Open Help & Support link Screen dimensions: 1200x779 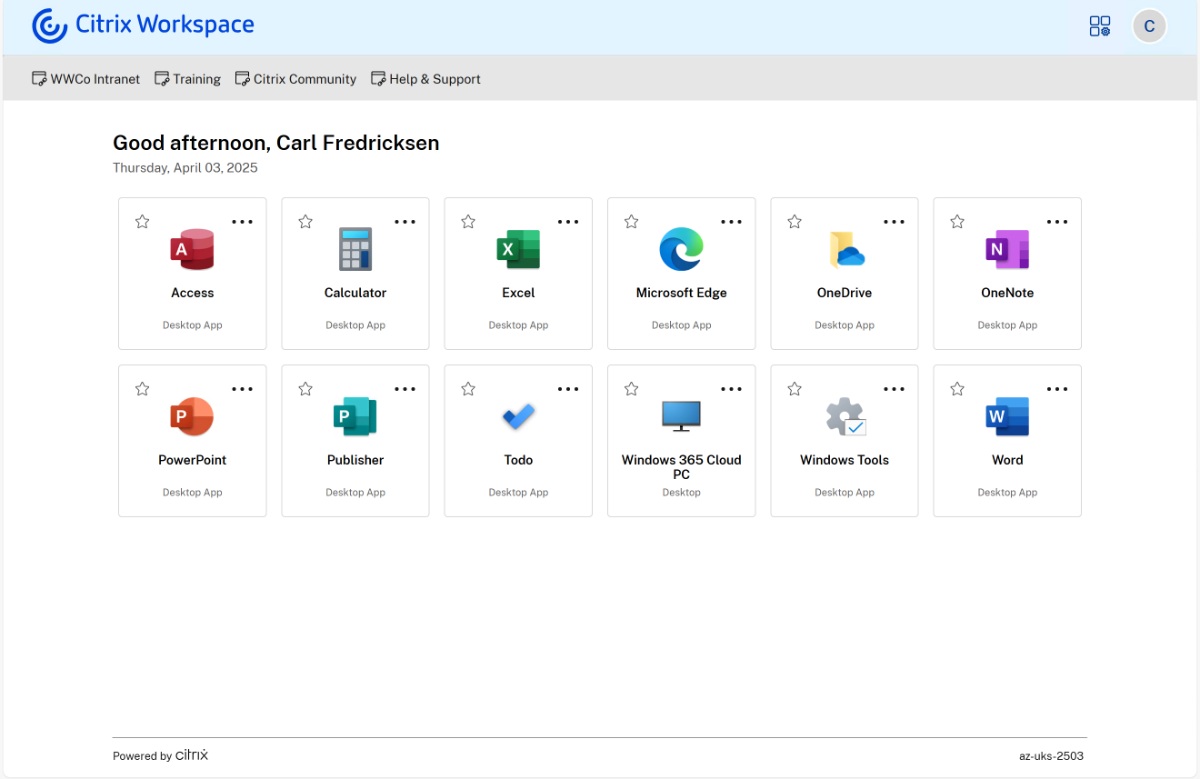click(x=426, y=79)
